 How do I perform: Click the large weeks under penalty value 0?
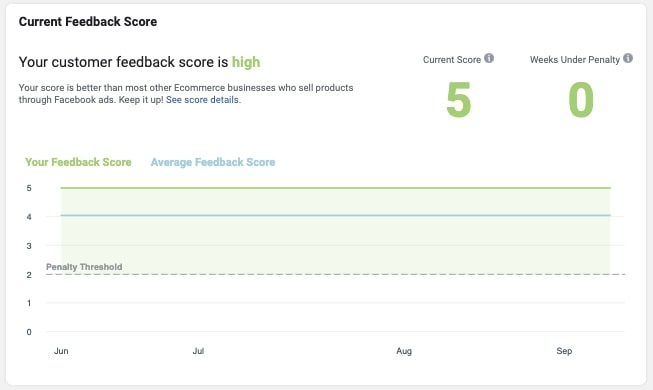tap(581, 100)
